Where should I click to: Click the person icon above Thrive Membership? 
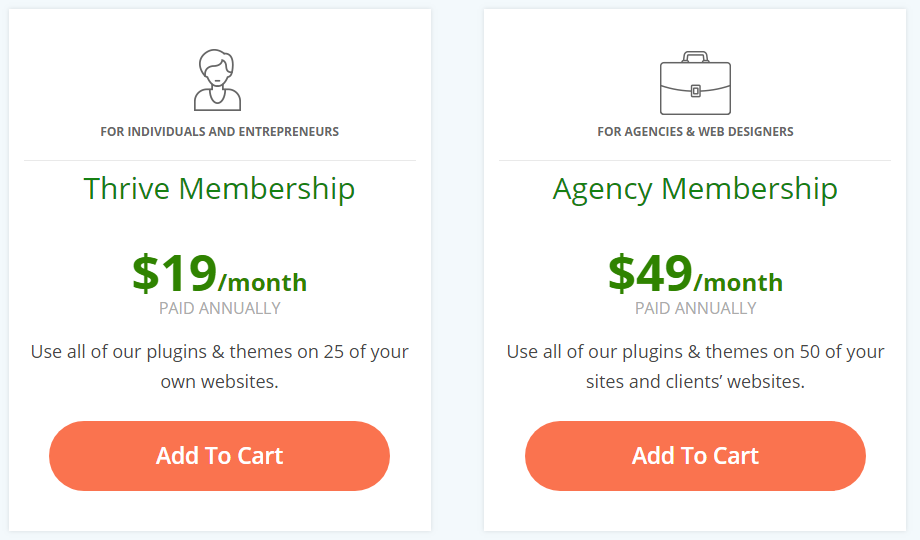(x=218, y=80)
